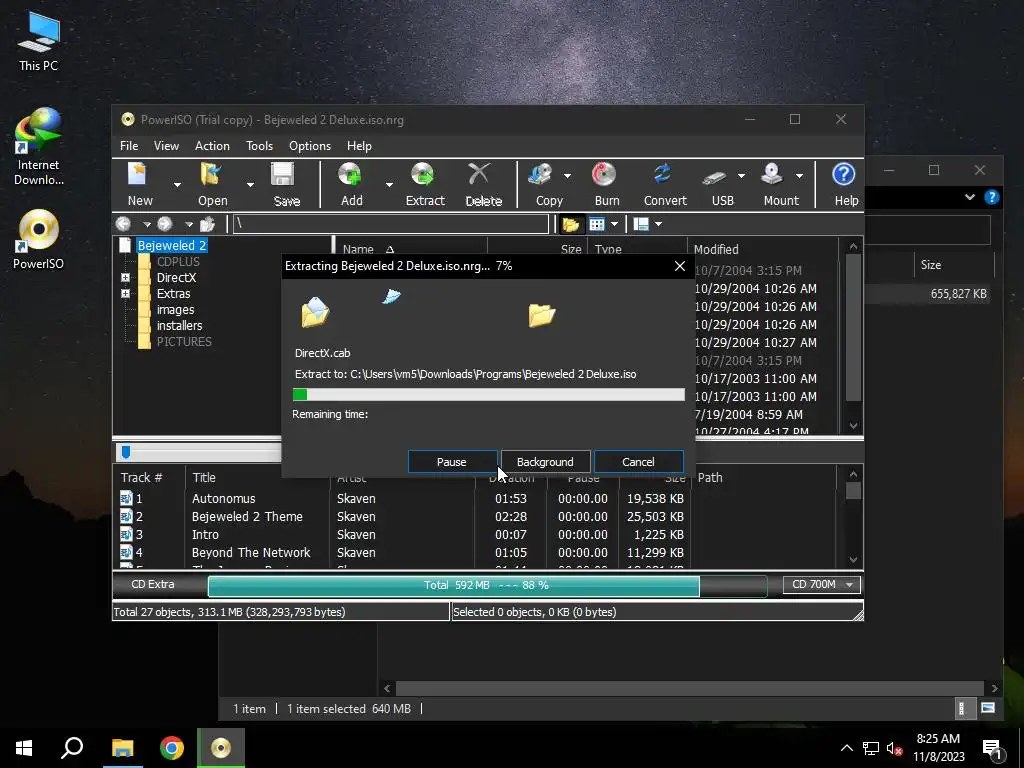This screenshot has height=768, width=1024.
Task: Click the audio playback position slider
Action: pos(126,451)
